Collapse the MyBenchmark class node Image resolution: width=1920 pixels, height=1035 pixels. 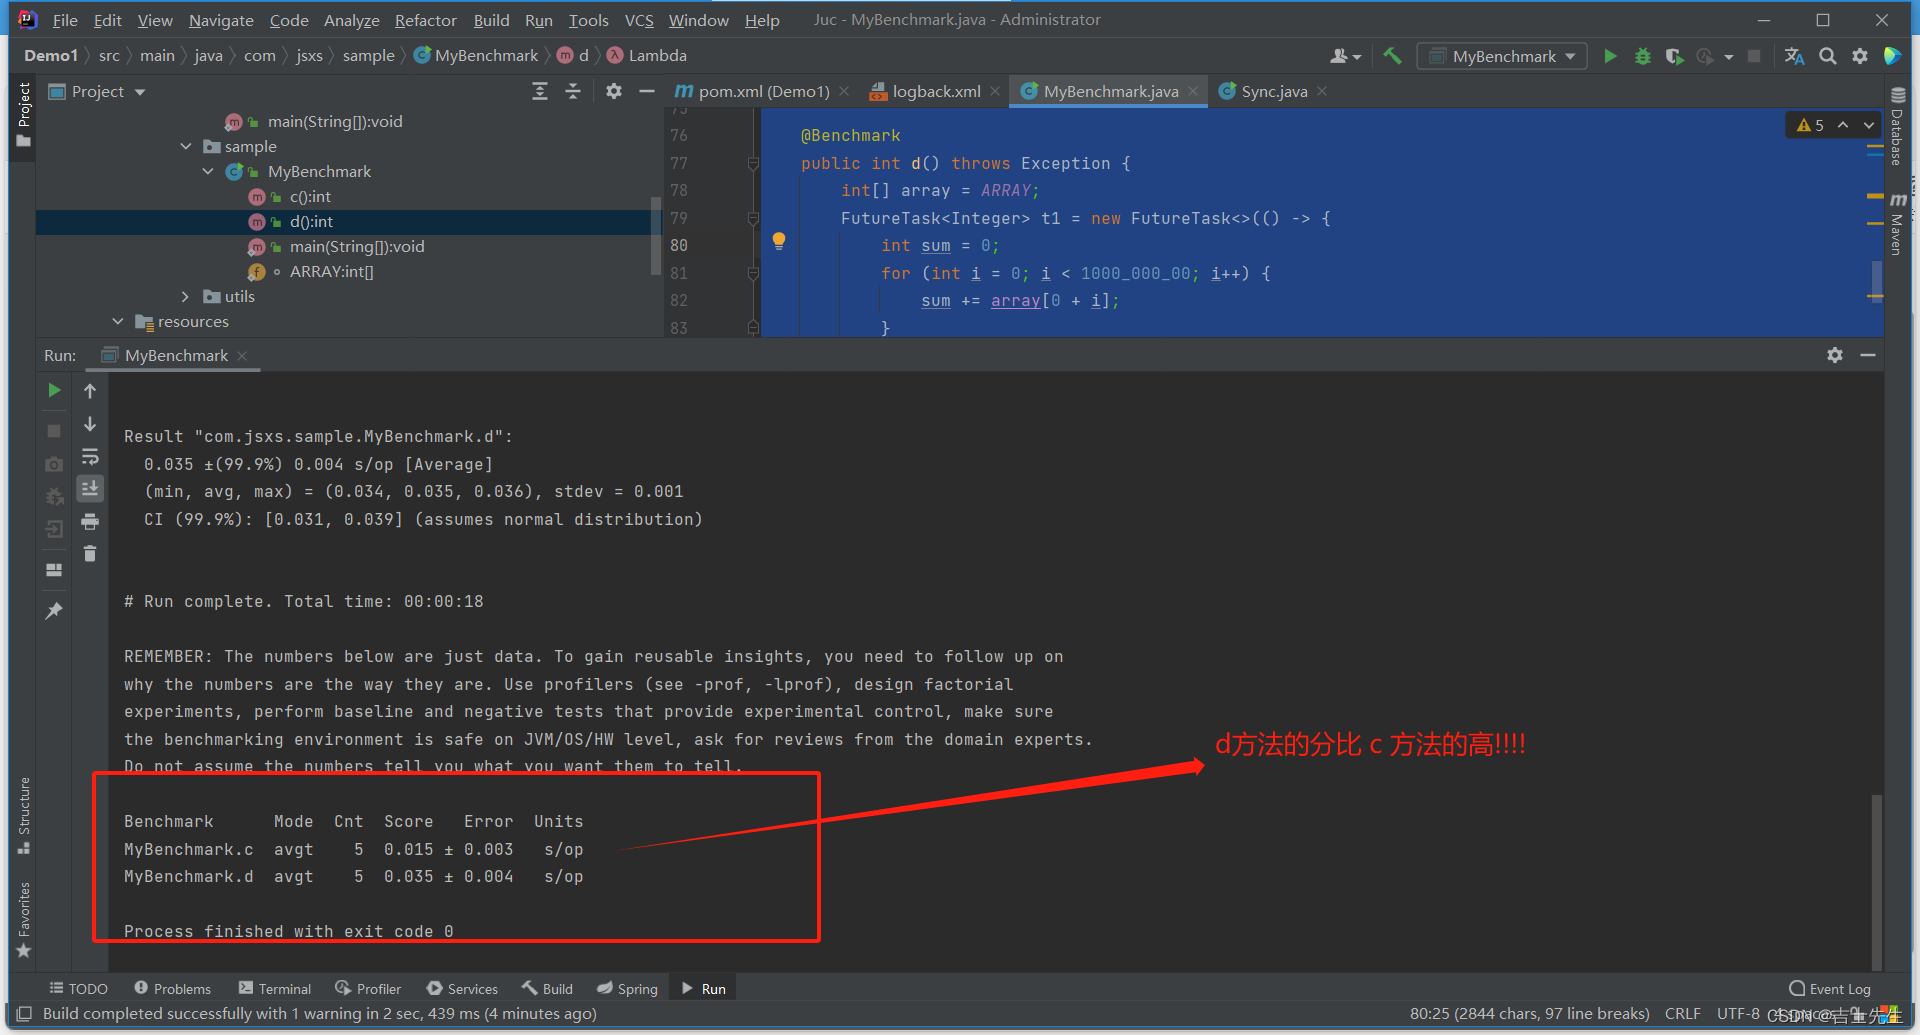tap(208, 171)
